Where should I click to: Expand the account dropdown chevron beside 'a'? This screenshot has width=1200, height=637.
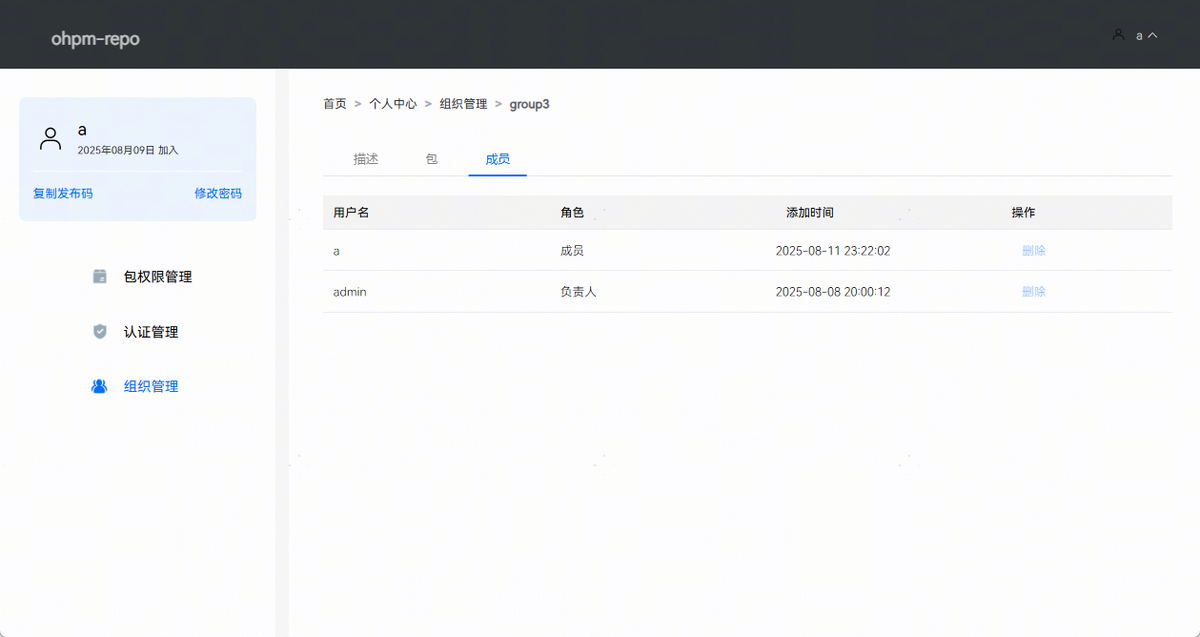coord(1153,35)
